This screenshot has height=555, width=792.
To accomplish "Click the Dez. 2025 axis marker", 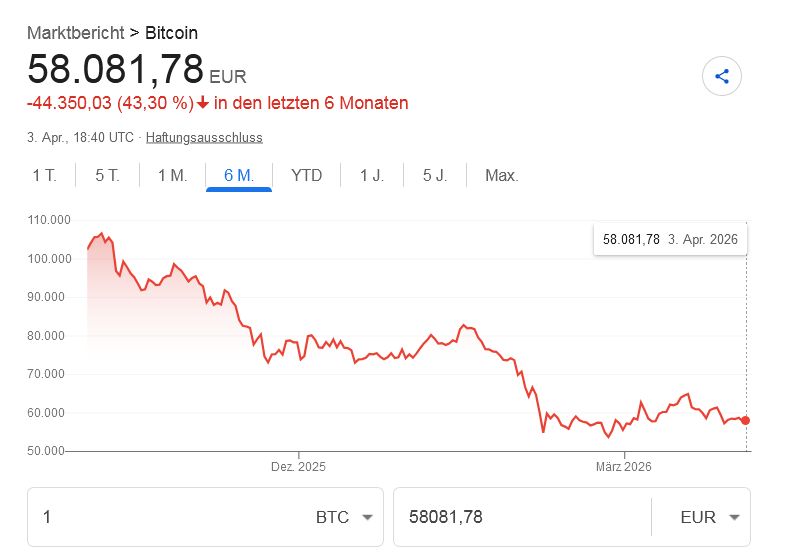I will (298, 466).
